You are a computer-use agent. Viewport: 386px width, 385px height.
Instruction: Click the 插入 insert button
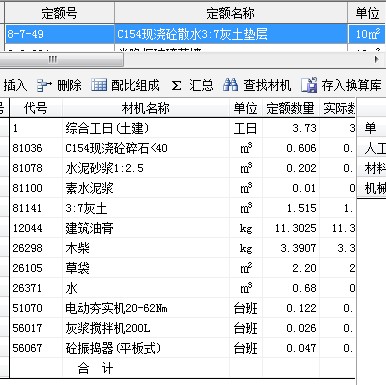[15, 85]
